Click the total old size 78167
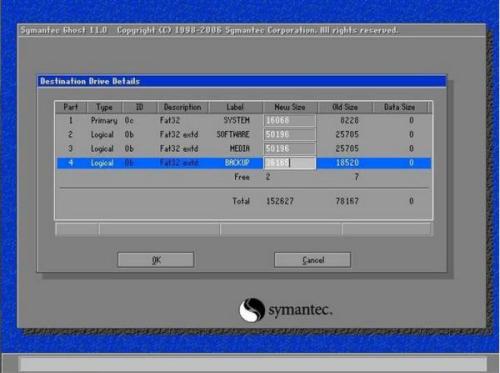This screenshot has height=373, width=500. 347,201
